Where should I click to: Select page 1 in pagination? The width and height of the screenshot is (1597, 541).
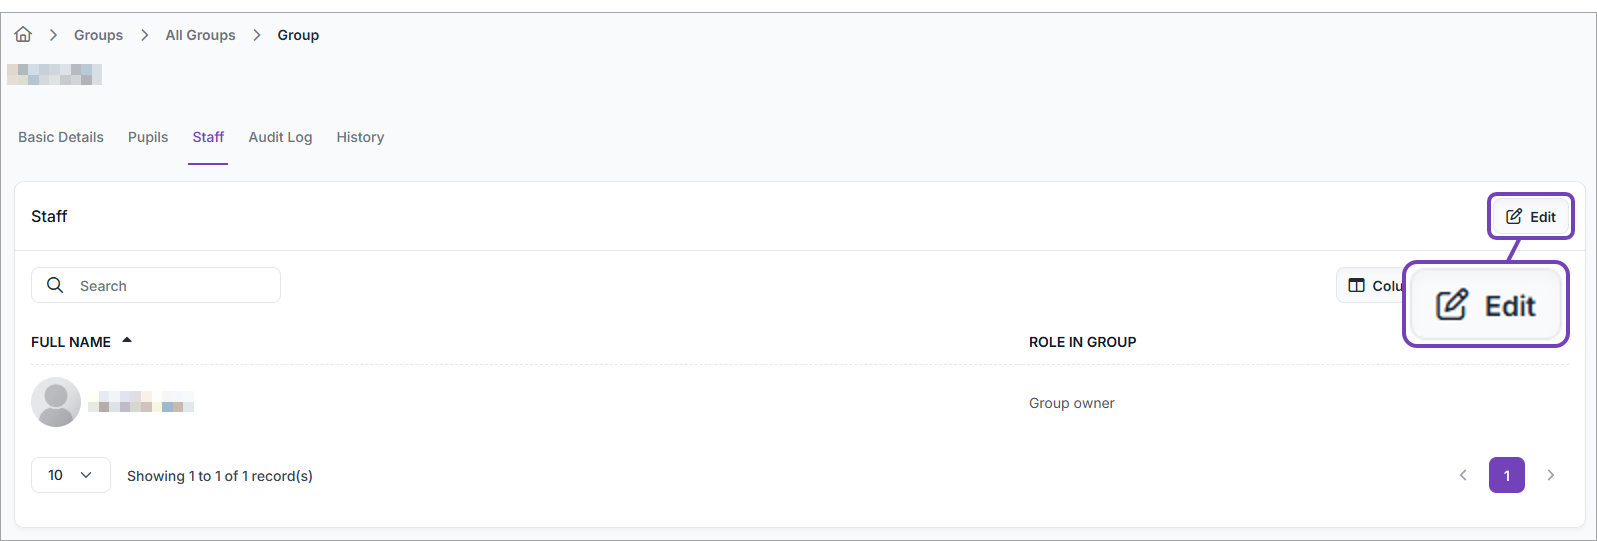[1506, 475]
